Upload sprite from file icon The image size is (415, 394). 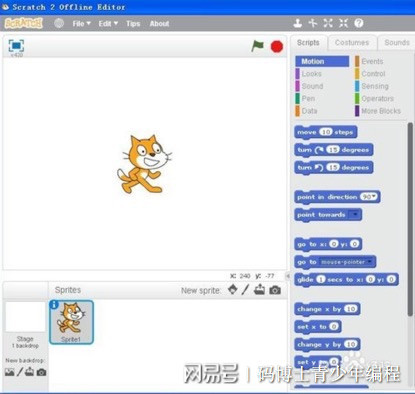259,290
